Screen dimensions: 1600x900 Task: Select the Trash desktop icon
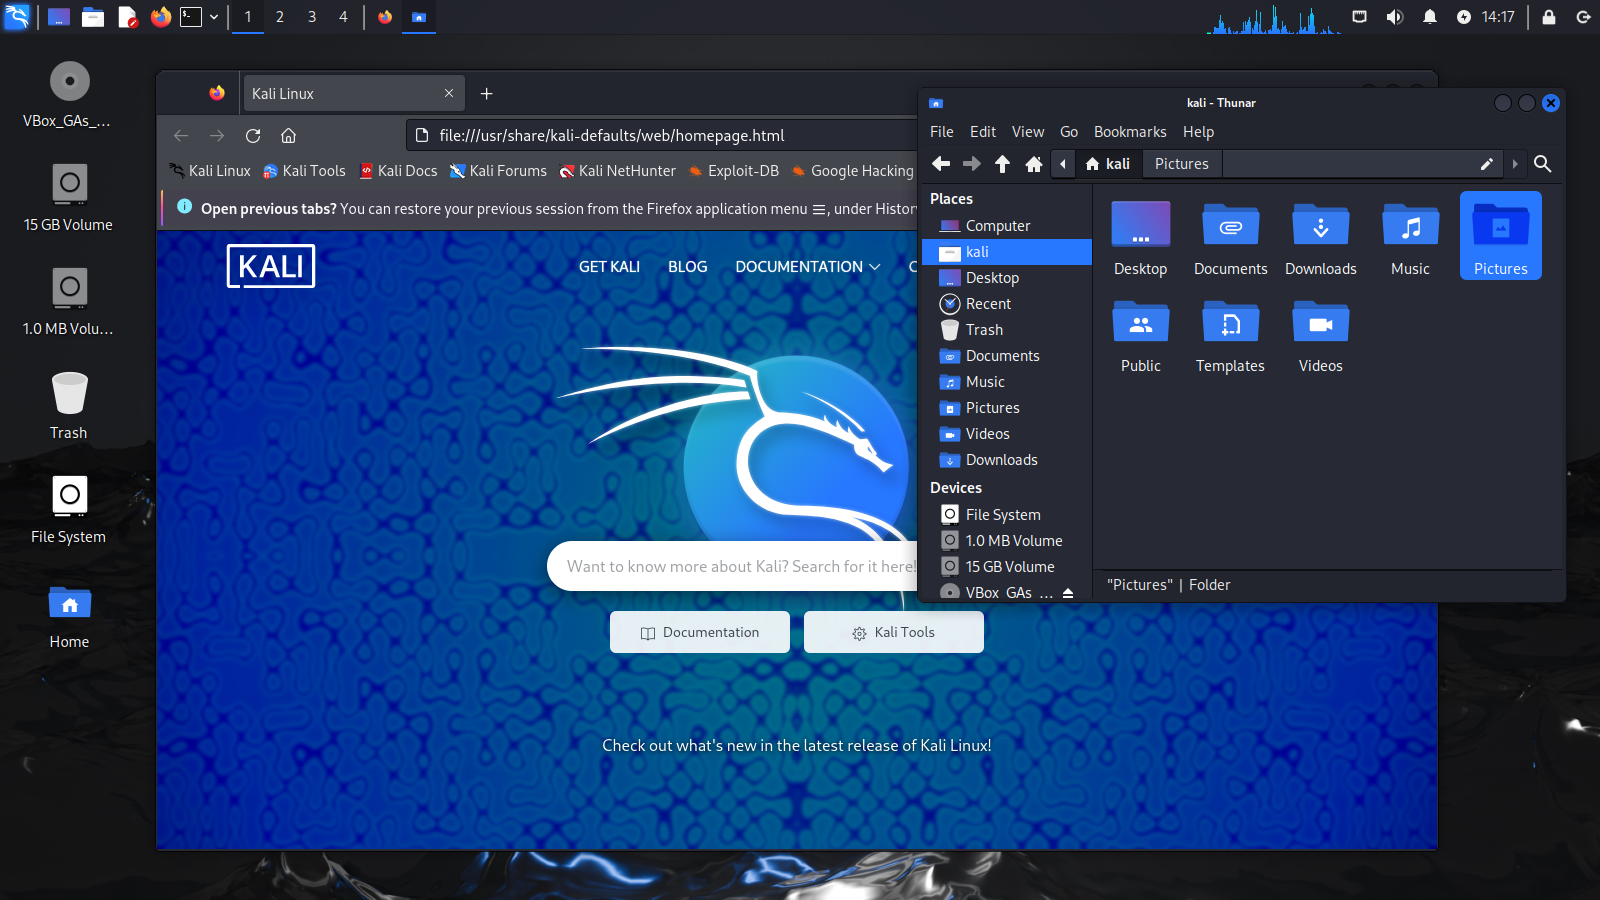(69, 406)
